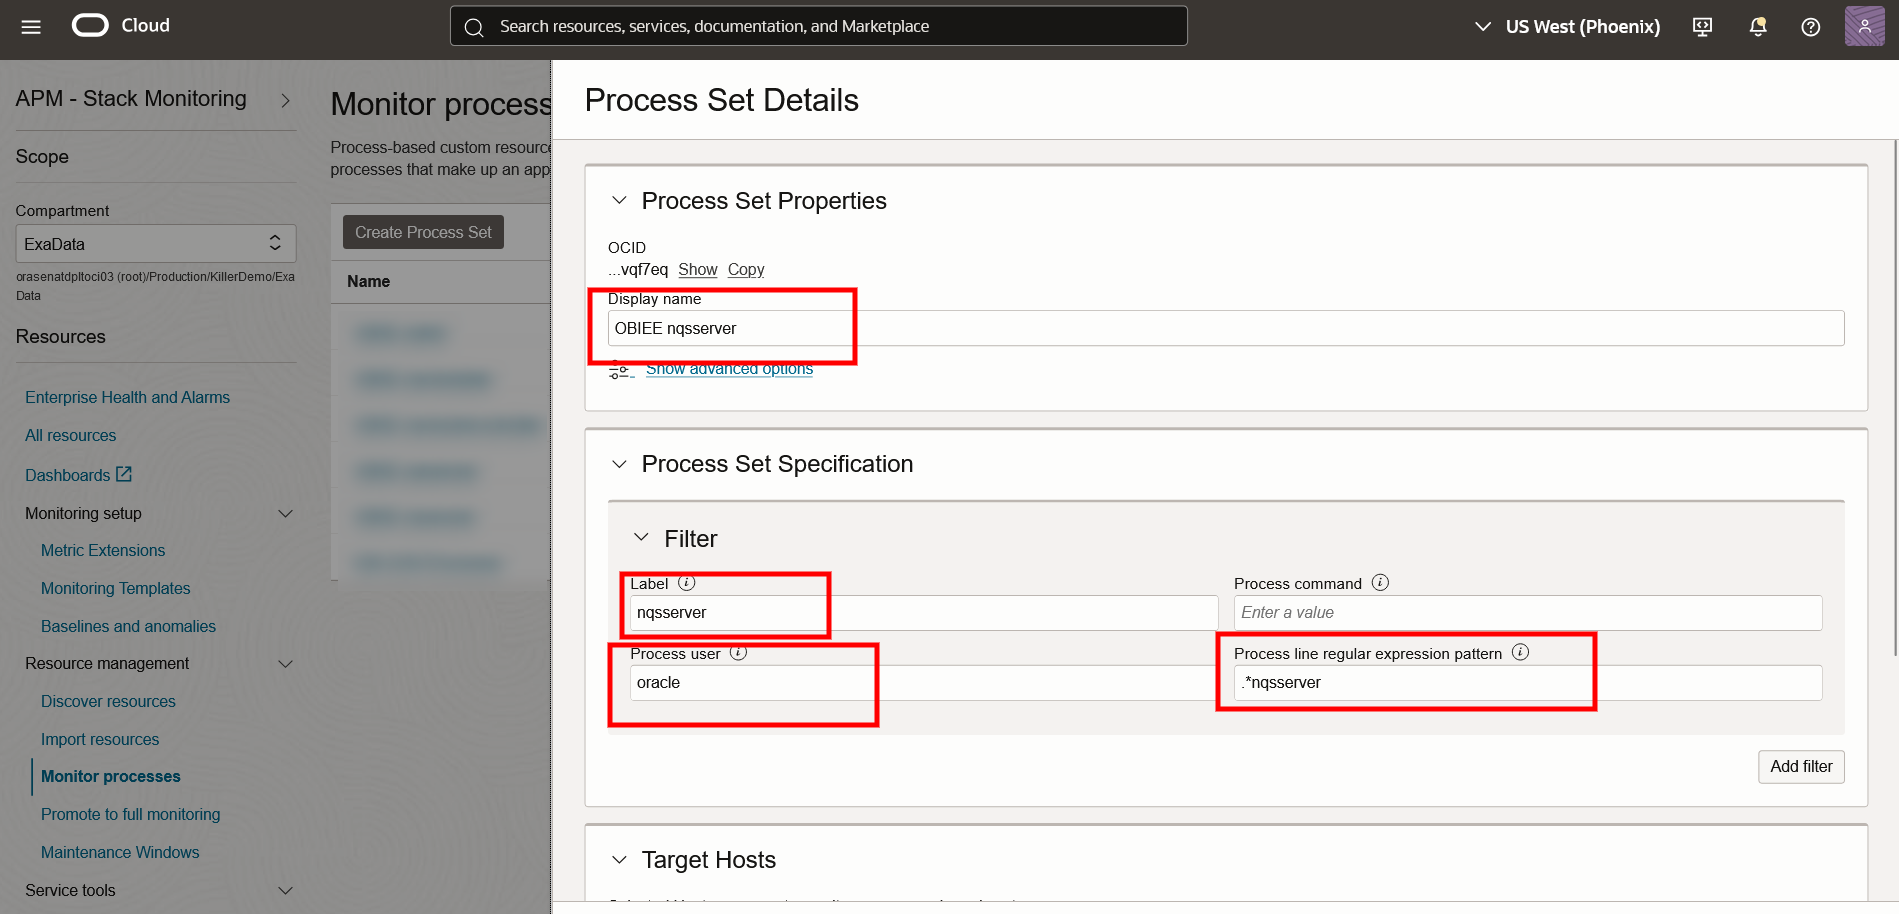Viewport: 1899px width, 914px height.
Task: Open the navigation hamburger menu
Action: [x=29, y=27]
